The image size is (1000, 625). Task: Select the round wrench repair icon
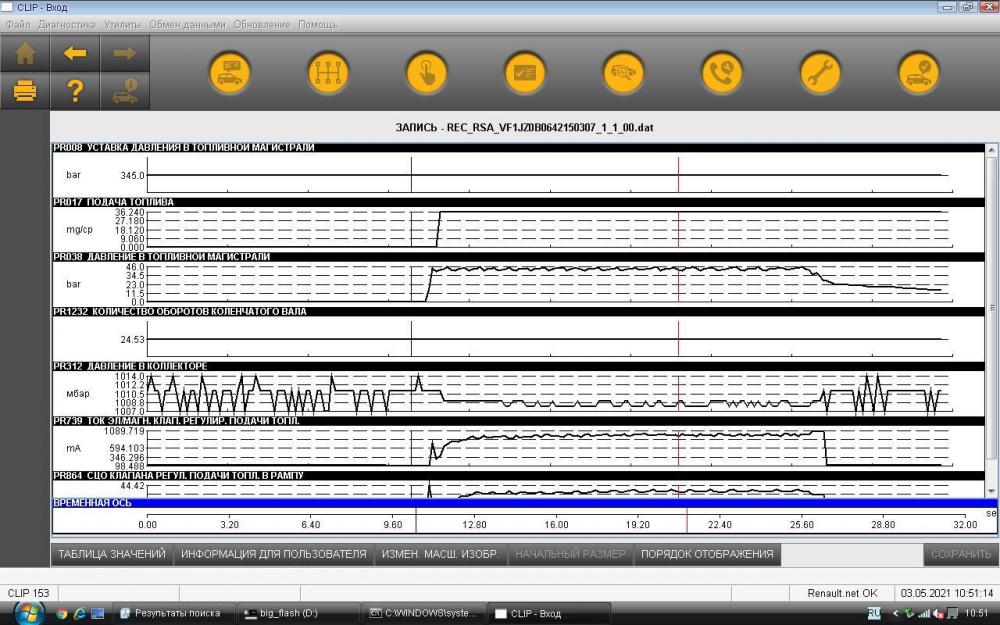click(820, 73)
